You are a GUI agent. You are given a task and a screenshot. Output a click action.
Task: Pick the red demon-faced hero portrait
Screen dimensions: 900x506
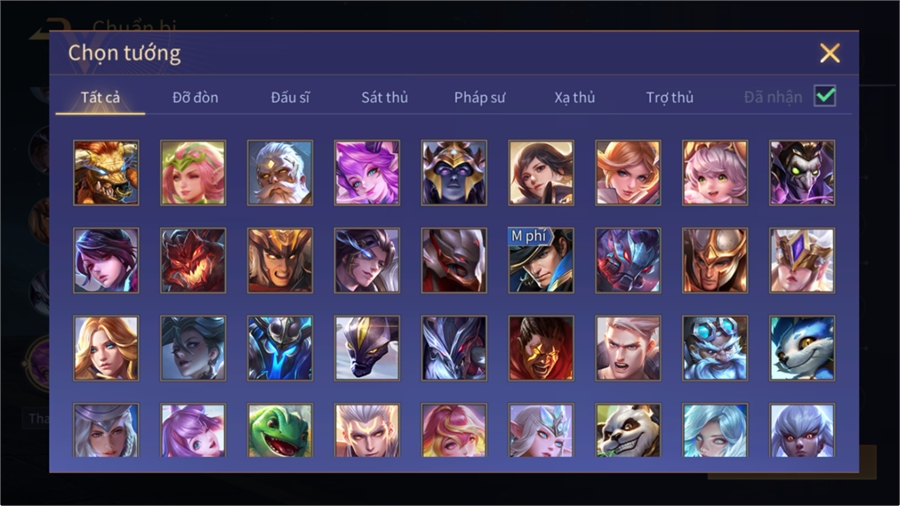(193, 260)
